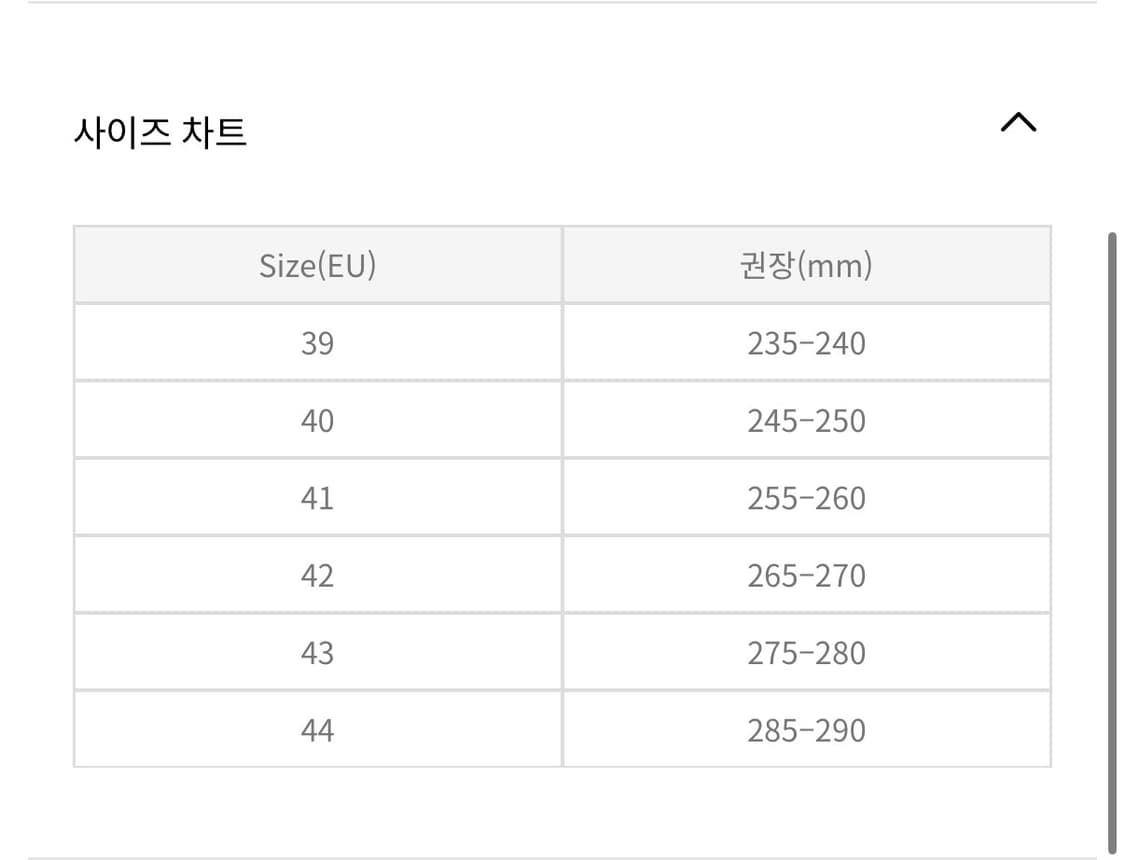Click size 43 in the chart
This screenshot has height=860, width=1125.
(318, 652)
